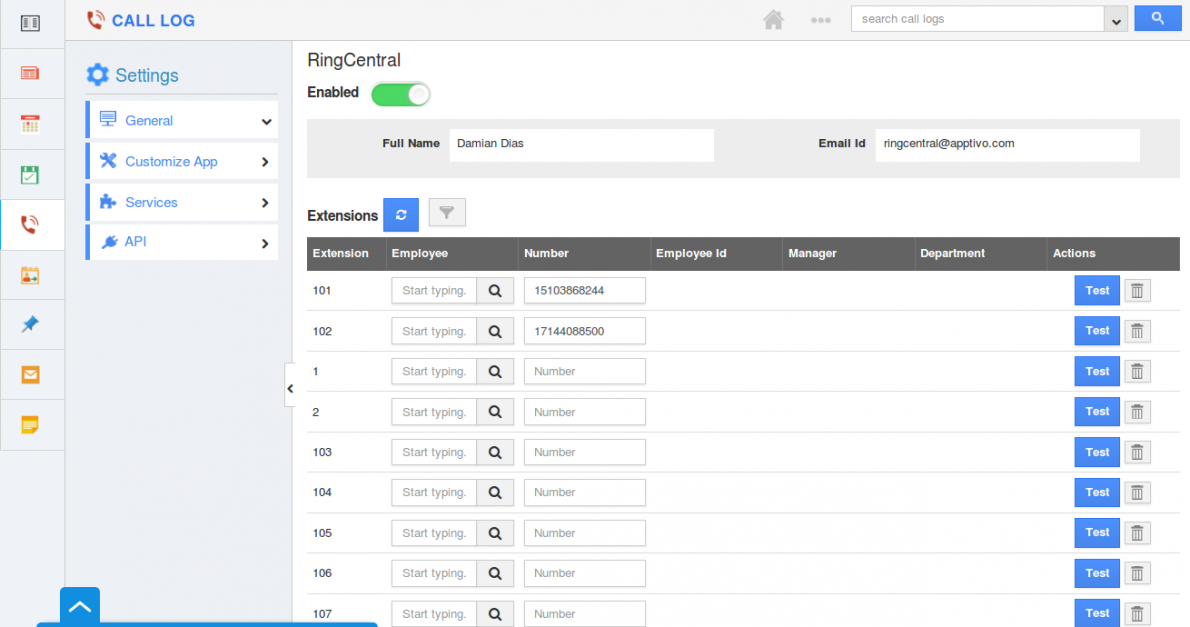Select General in the Settings menu

181,120
